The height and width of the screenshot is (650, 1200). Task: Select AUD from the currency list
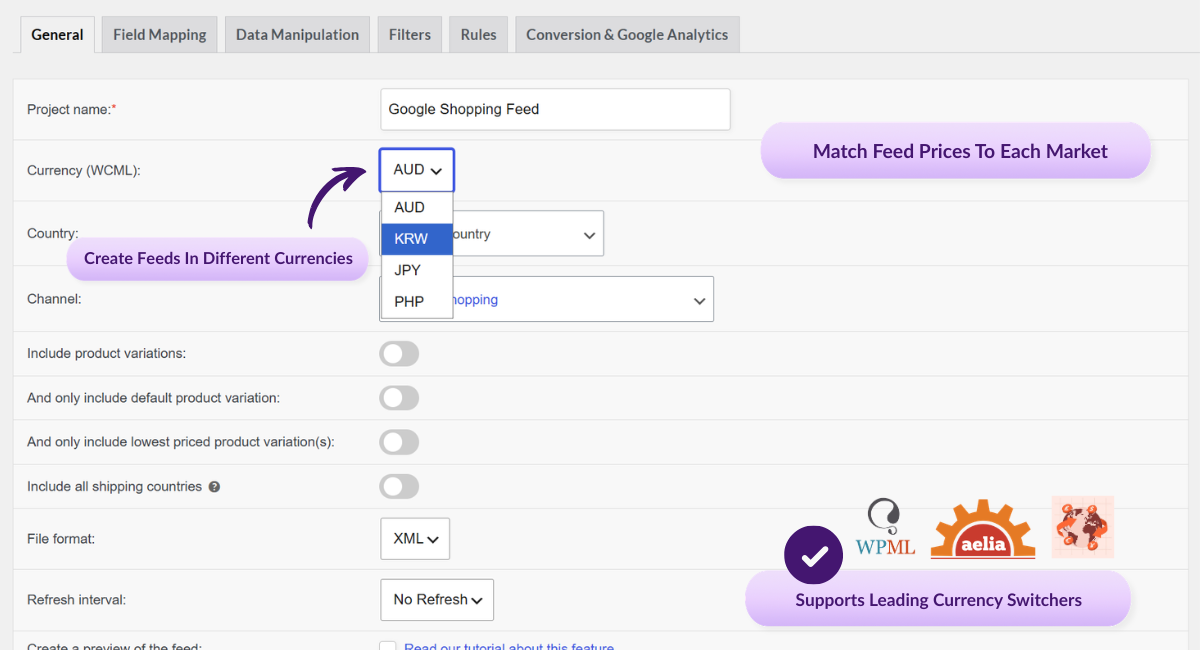pyautogui.click(x=417, y=207)
